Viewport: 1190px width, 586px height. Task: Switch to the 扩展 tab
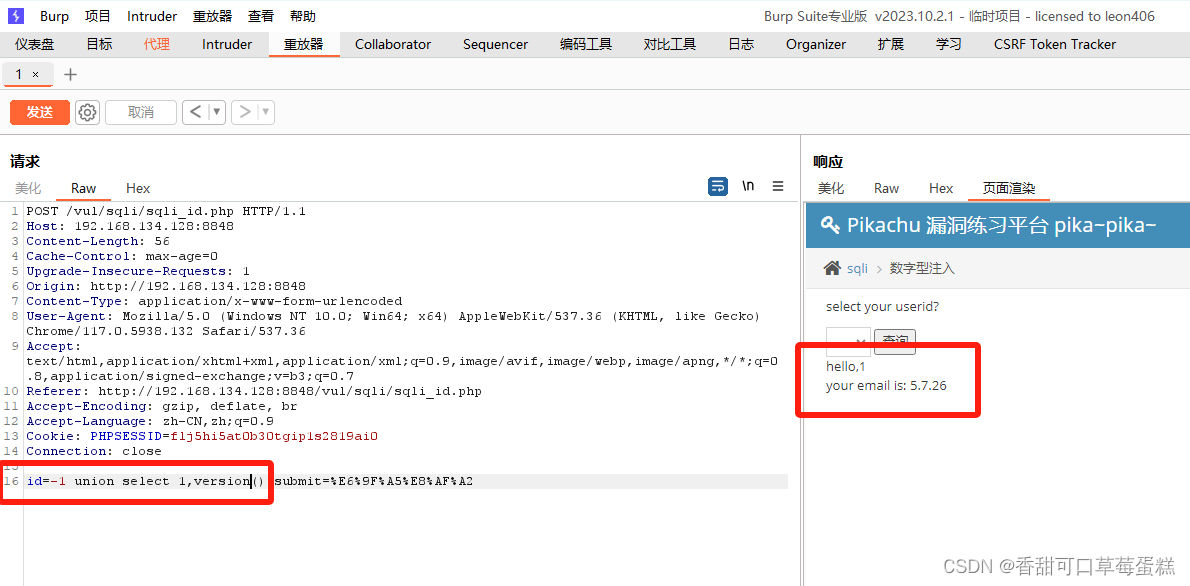coord(891,45)
